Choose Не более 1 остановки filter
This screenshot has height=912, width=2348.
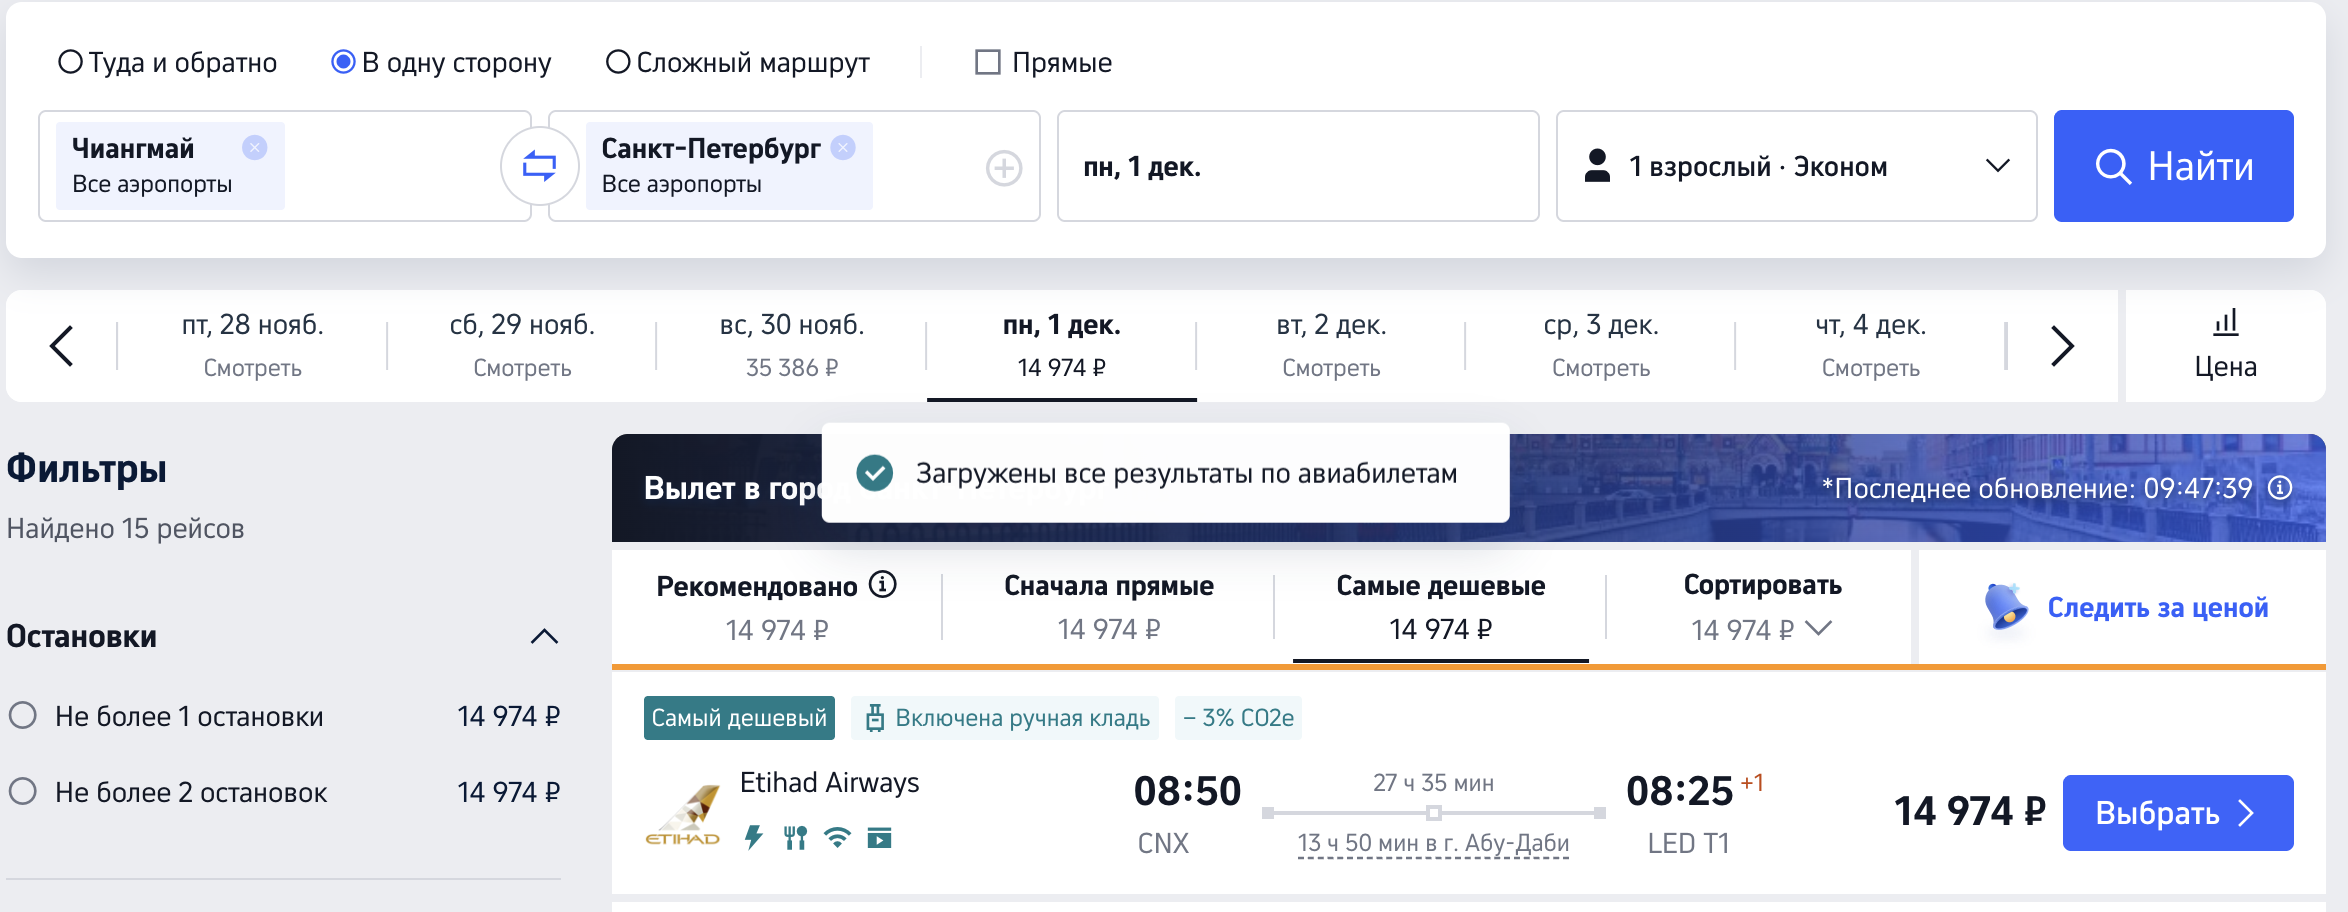click(x=23, y=716)
